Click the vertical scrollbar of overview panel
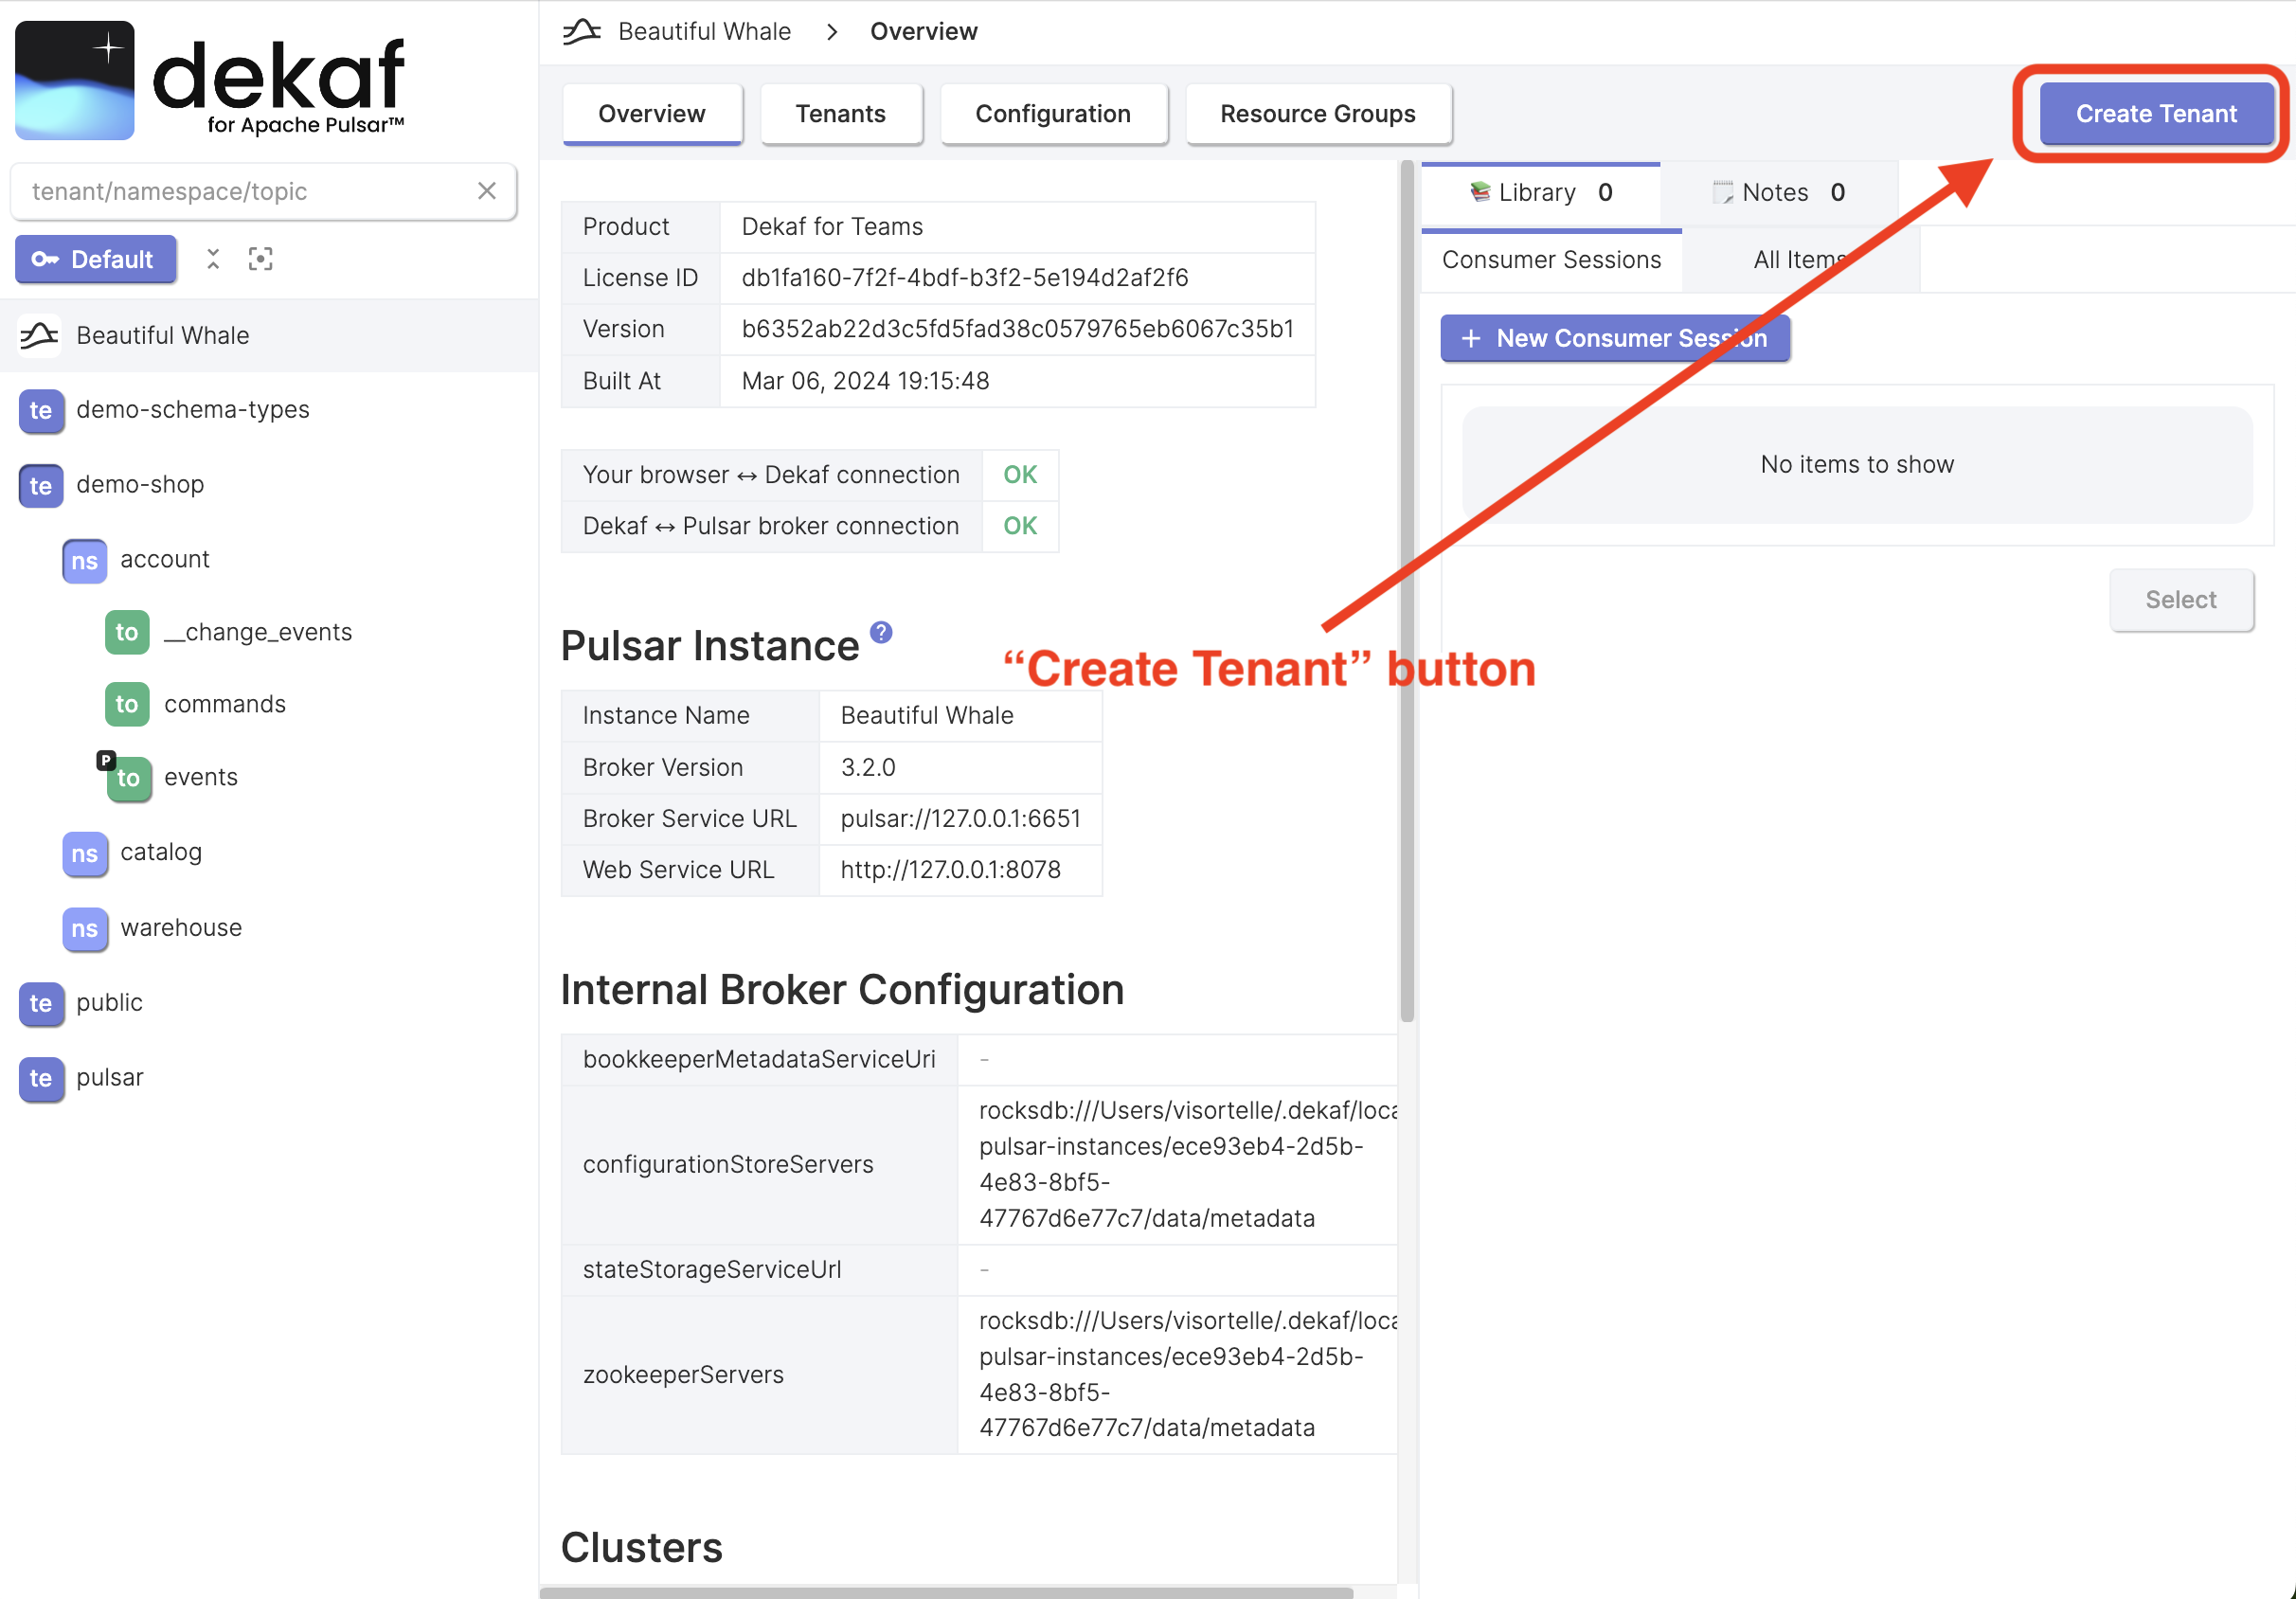Screen dimensions: 2296x1599 pos(1407,590)
